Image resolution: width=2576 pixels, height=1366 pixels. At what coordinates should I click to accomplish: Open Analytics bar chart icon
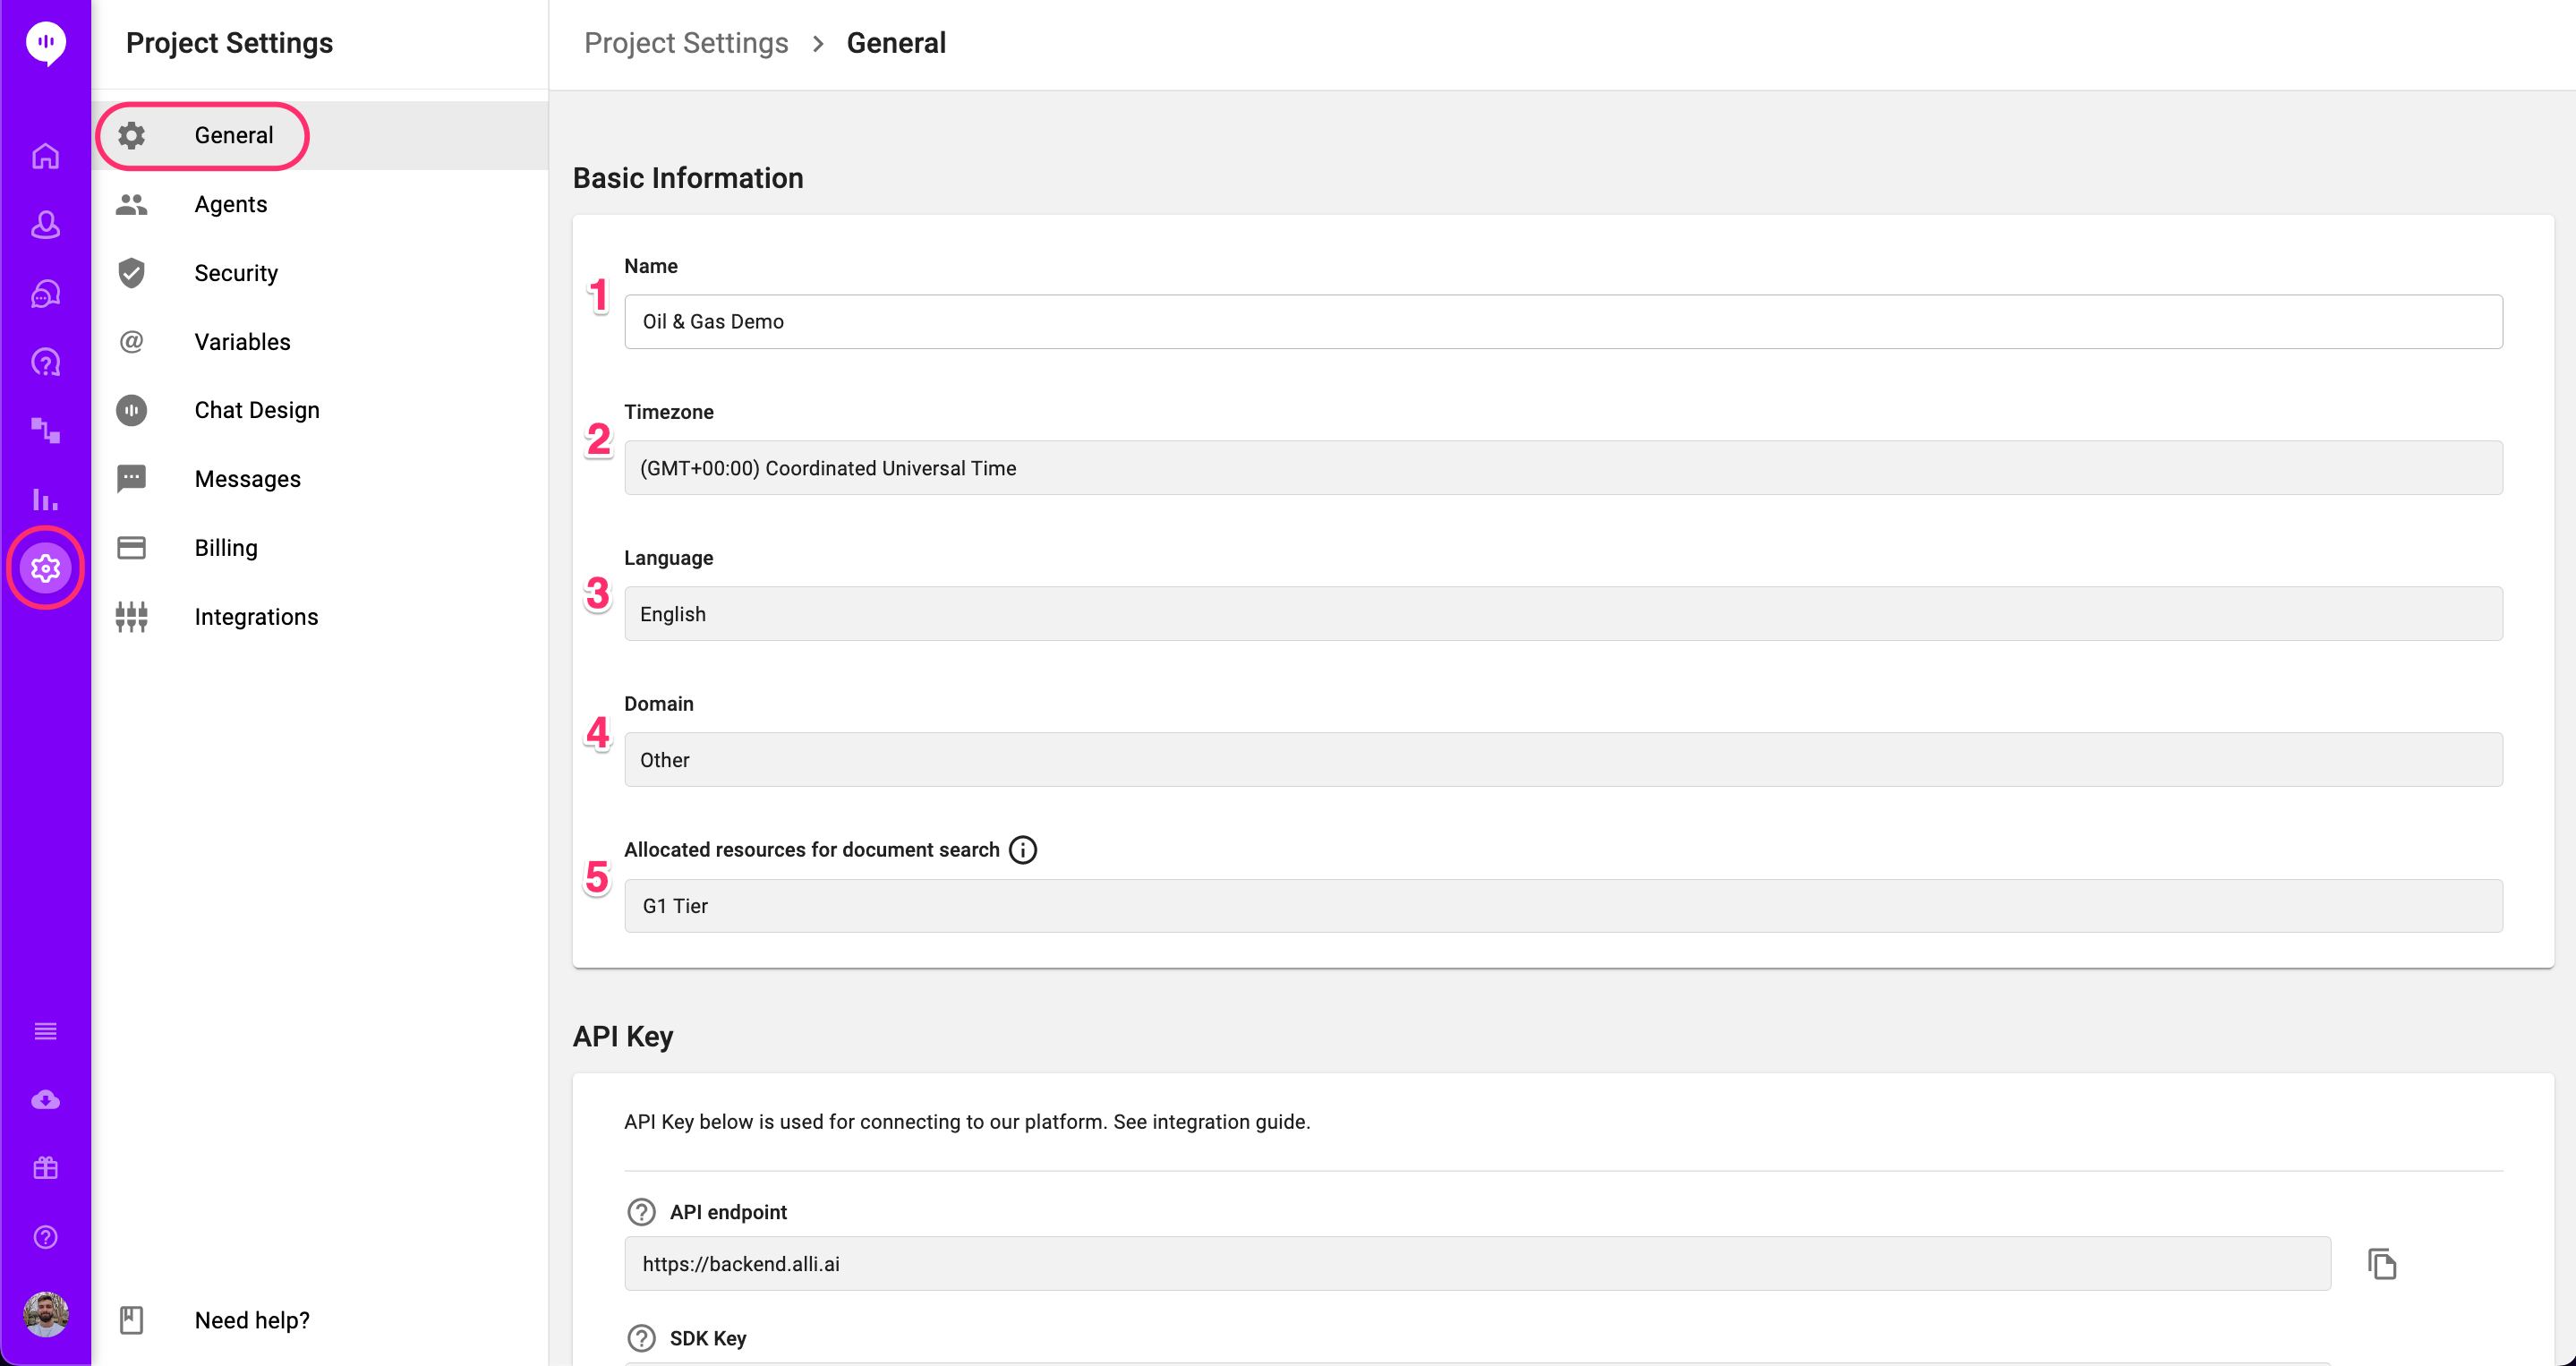pos(46,500)
